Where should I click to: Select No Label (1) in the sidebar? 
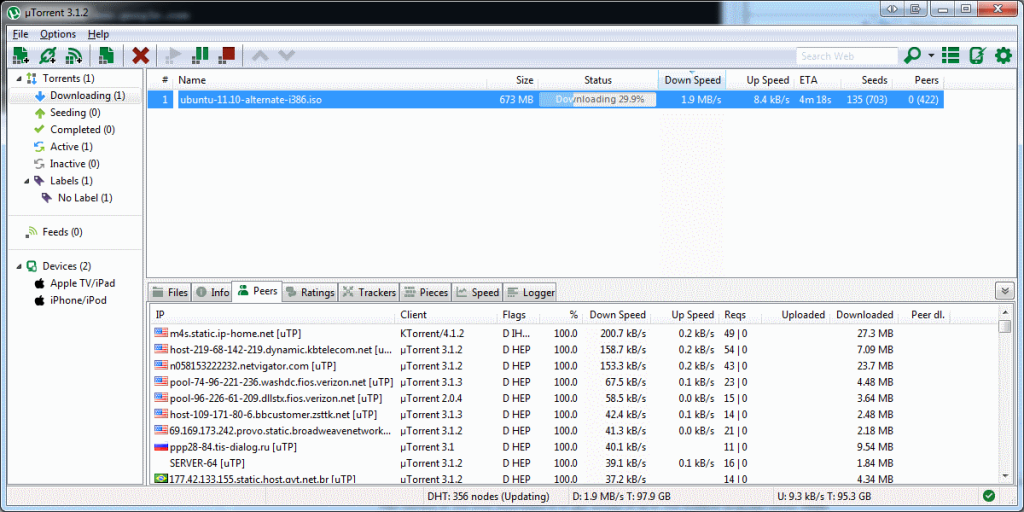(85, 197)
